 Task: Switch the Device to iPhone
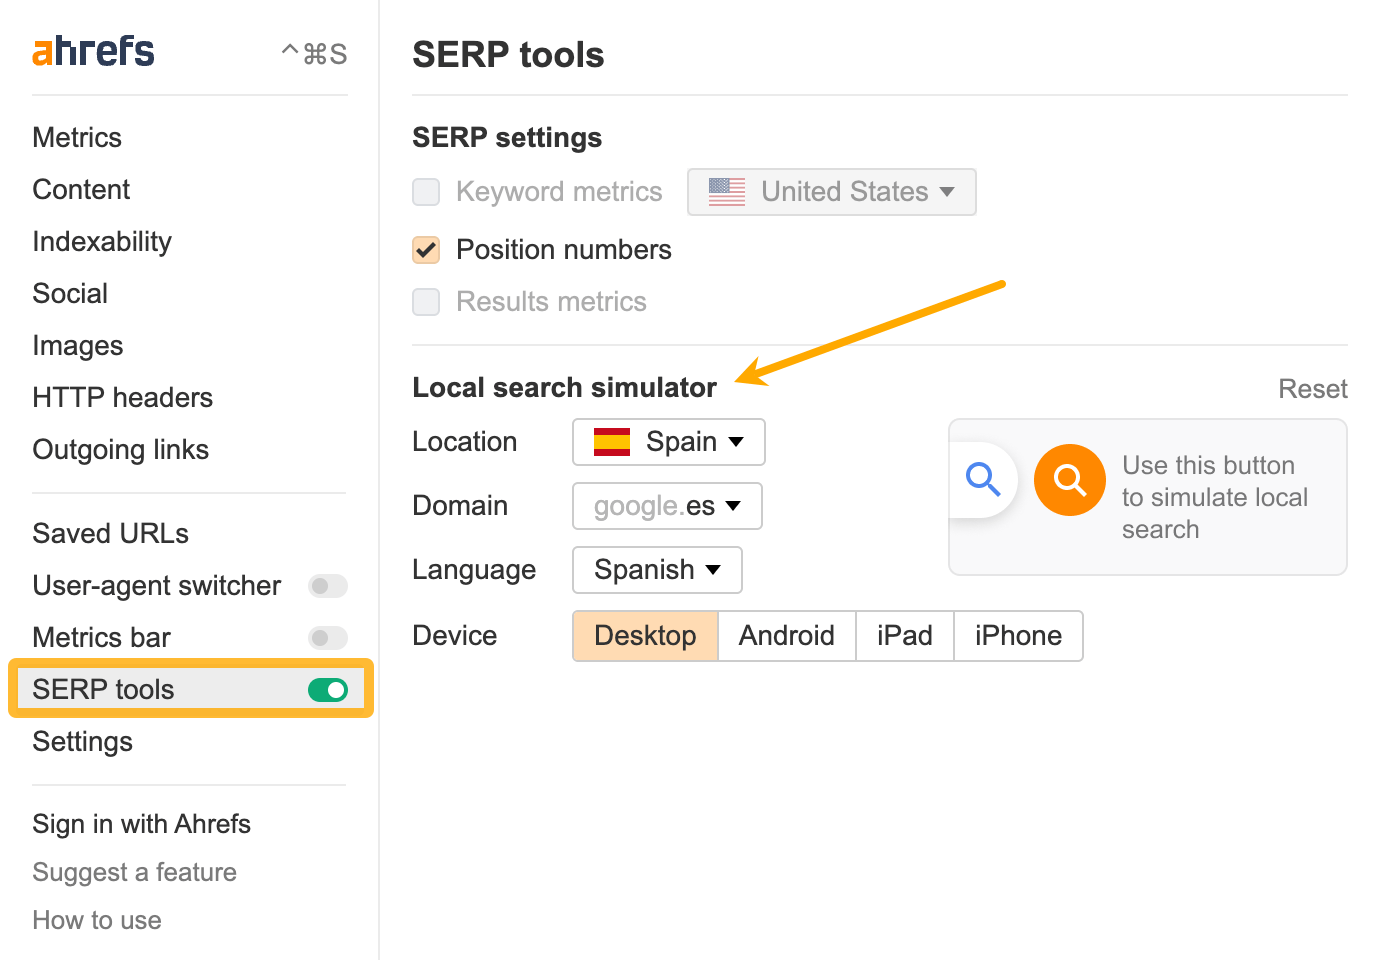(1018, 635)
